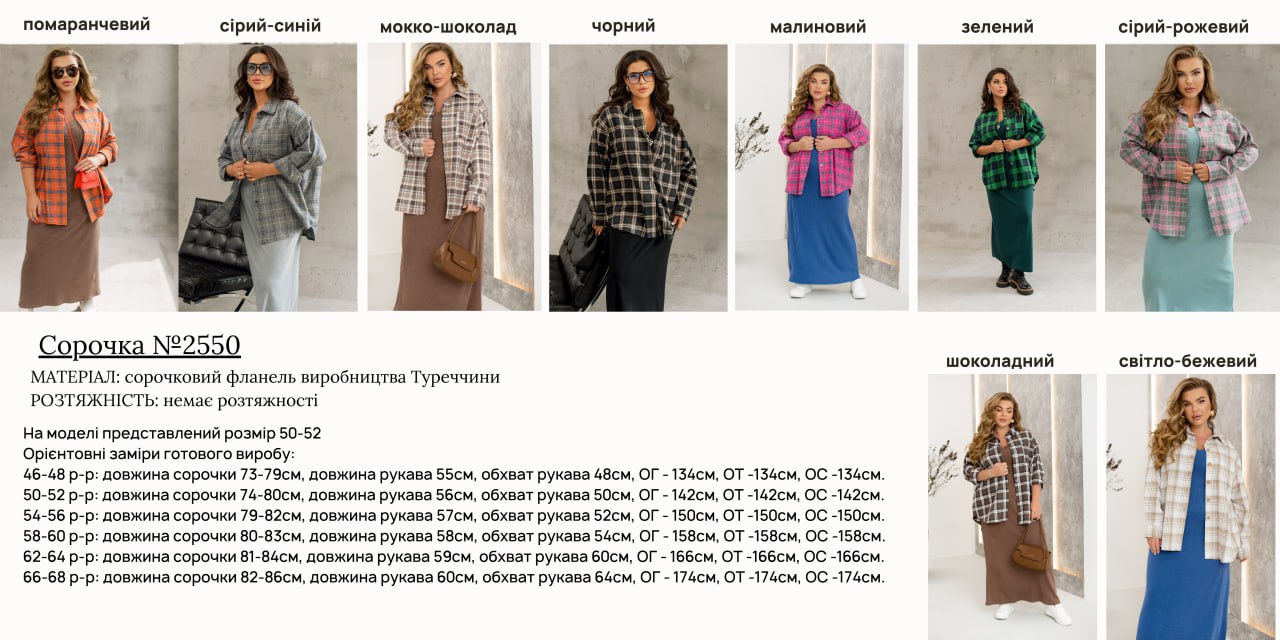
Task: Click the 54-56 size measurements row
Action: coord(454,515)
